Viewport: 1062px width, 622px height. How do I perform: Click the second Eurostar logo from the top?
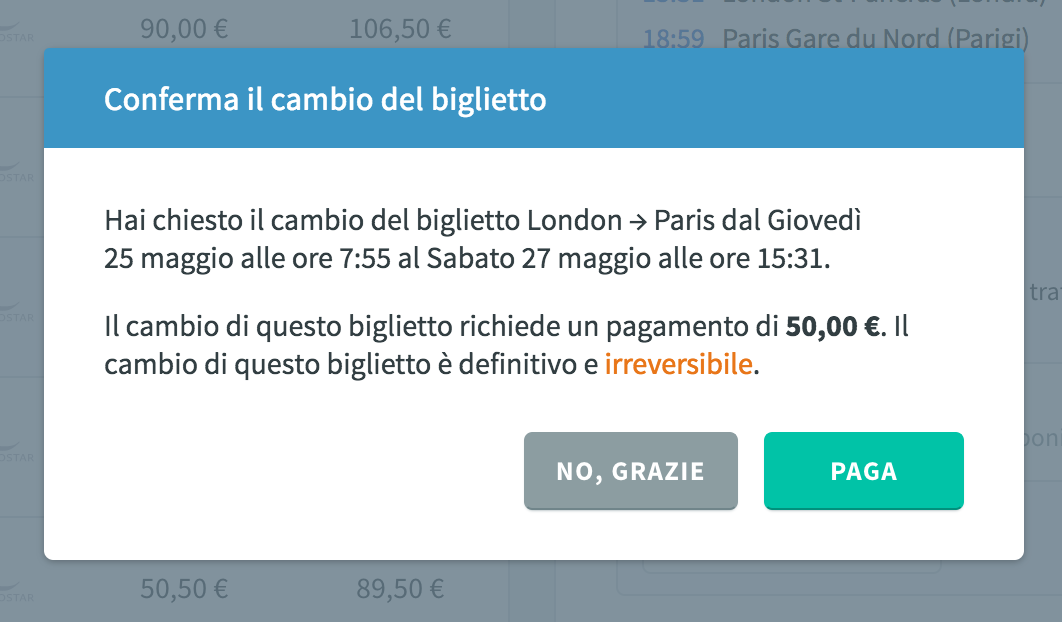[16, 172]
